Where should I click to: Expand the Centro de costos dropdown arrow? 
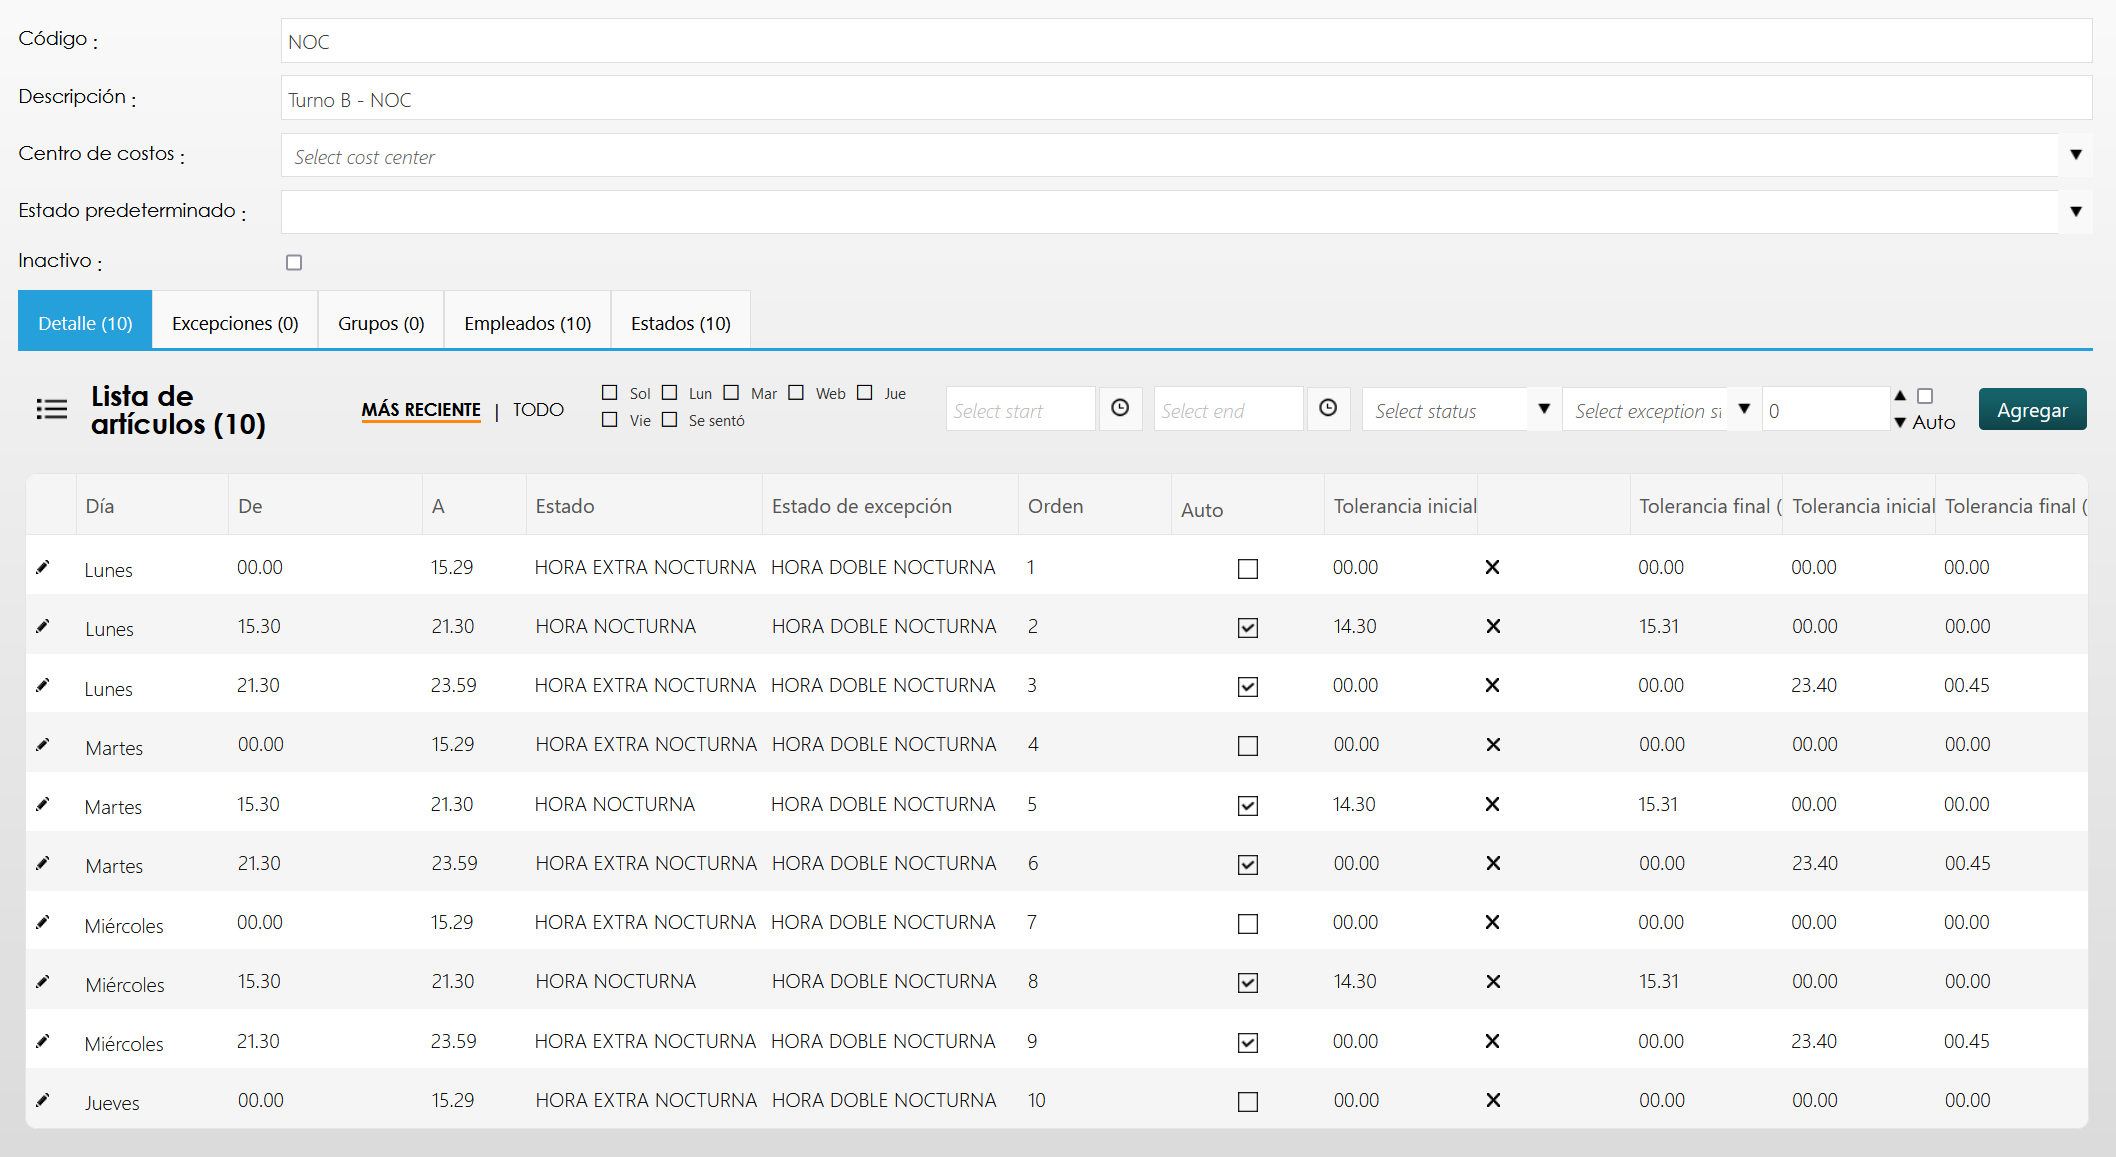[2076, 154]
